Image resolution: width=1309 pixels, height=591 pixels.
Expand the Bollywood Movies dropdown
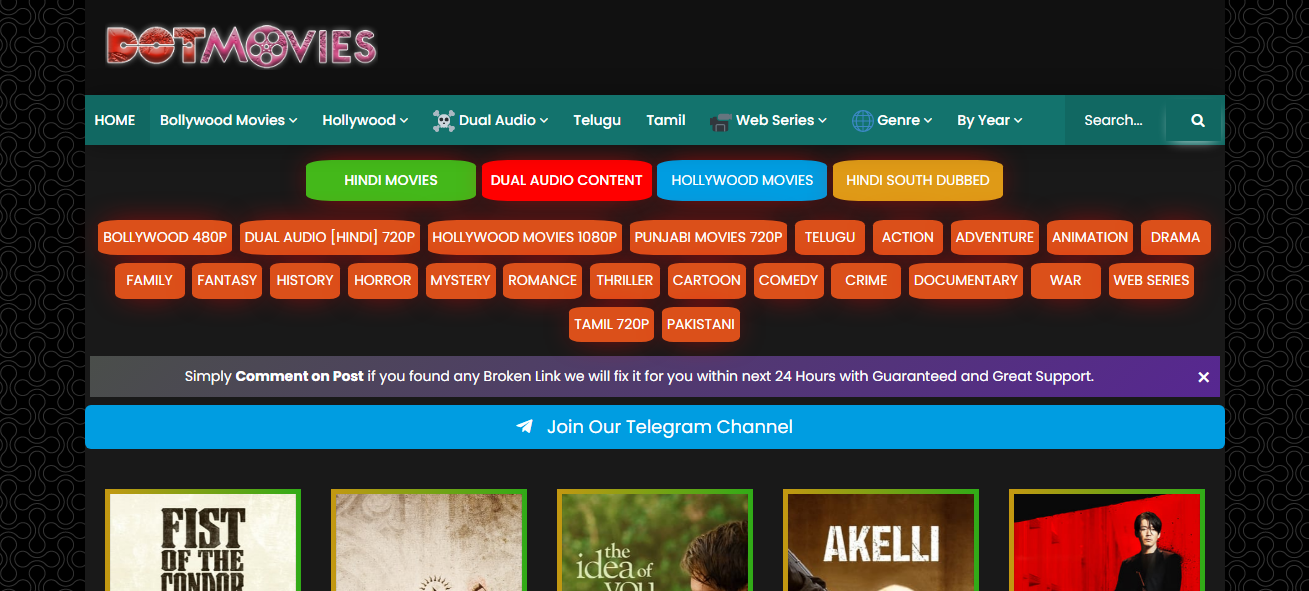(229, 120)
